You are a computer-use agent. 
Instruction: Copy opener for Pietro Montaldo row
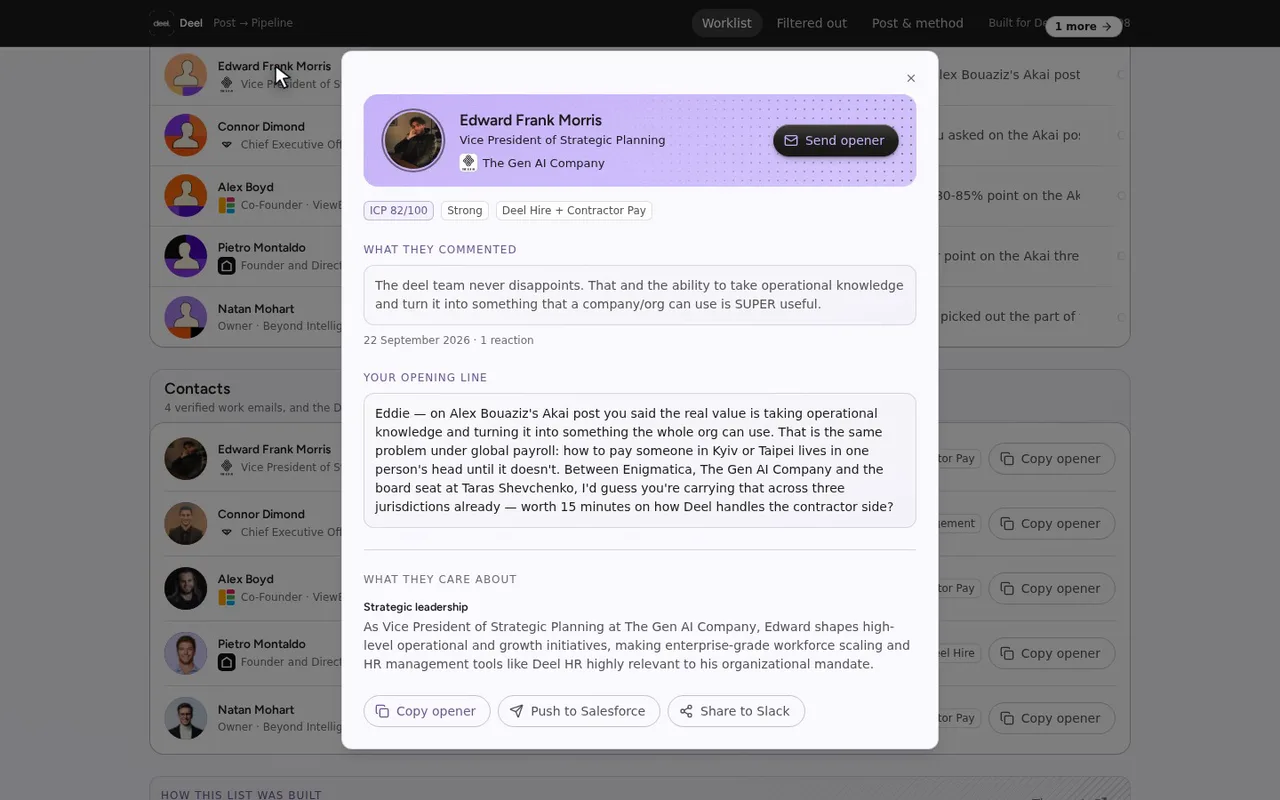1051,653
